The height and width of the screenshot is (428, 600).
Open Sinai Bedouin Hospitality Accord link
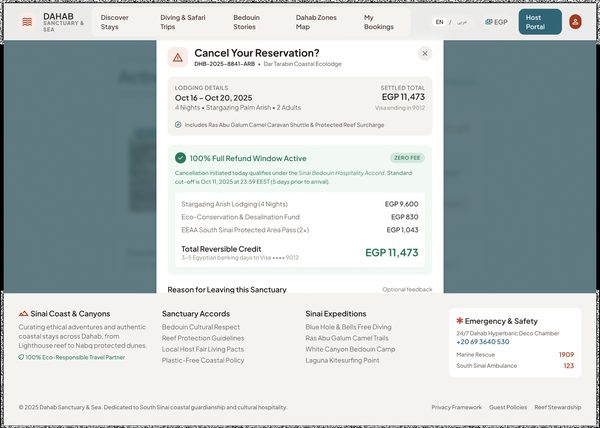click(342, 173)
